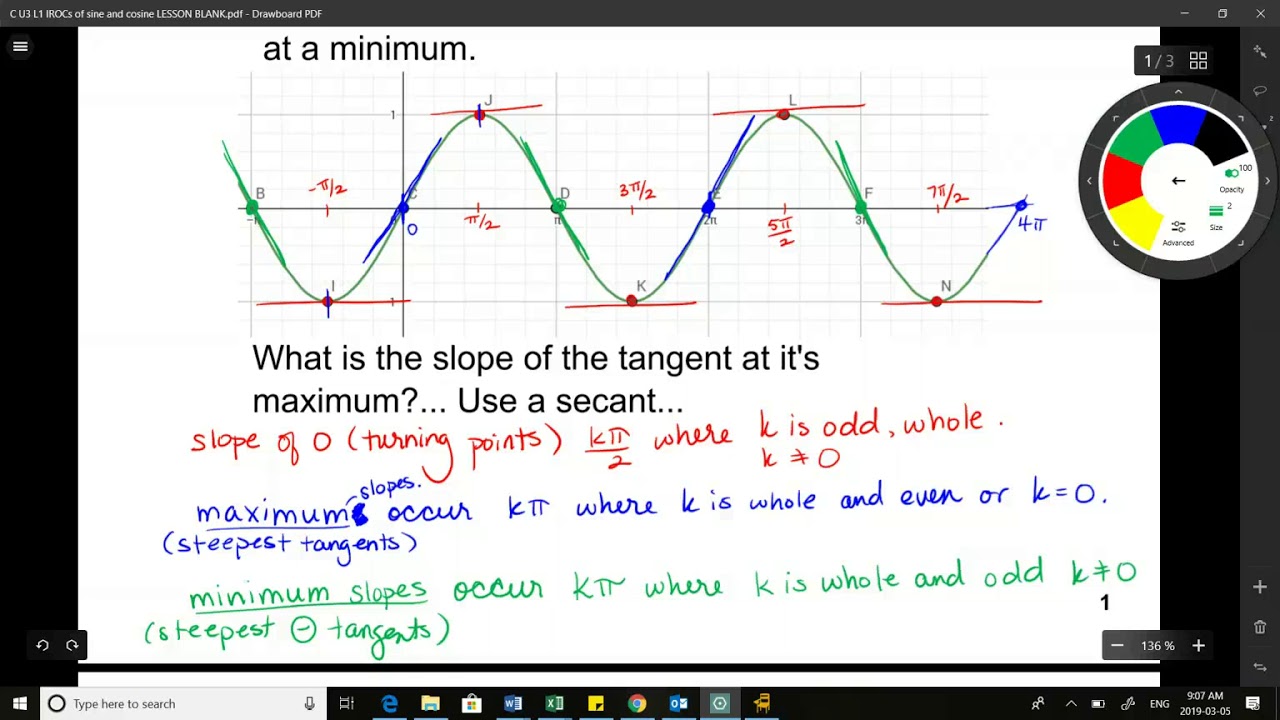The height and width of the screenshot is (720, 1280).
Task: Open Google Chrome from the taskbar
Action: coord(637,703)
